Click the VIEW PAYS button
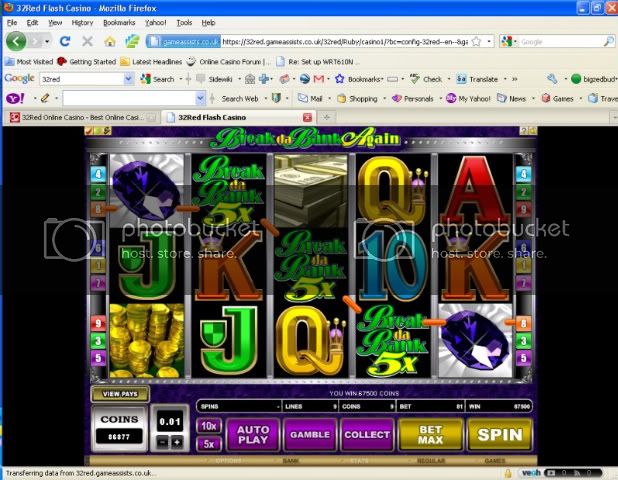The width and height of the screenshot is (618, 480). click(120, 394)
